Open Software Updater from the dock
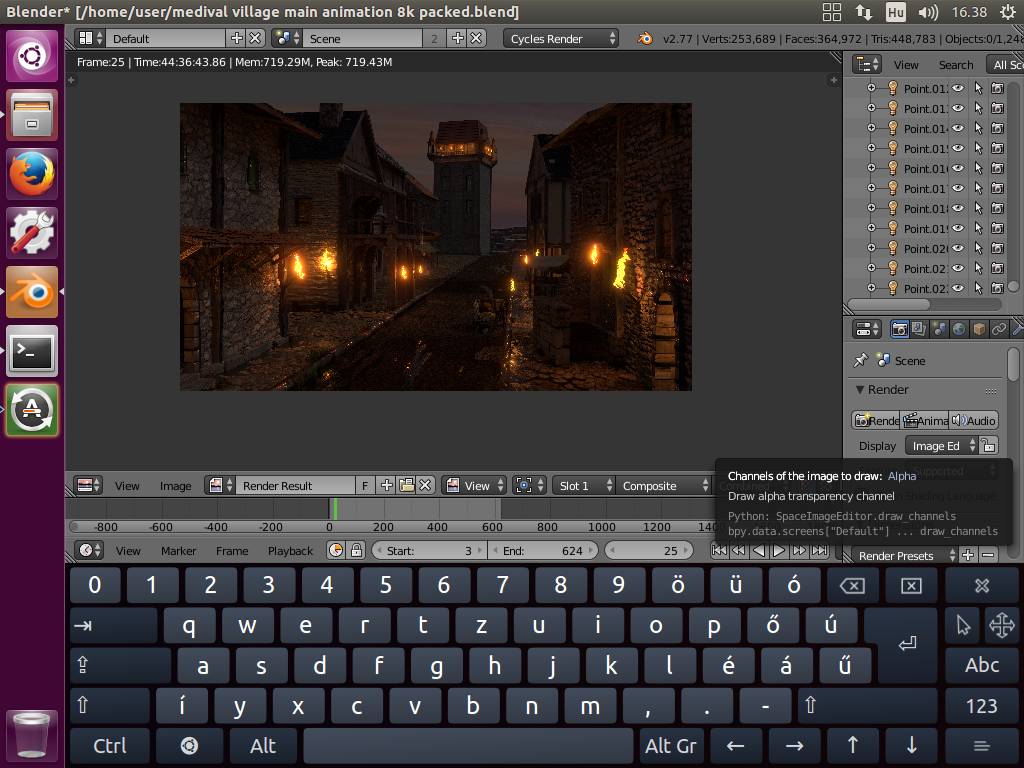The image size is (1024, 768). pos(32,410)
